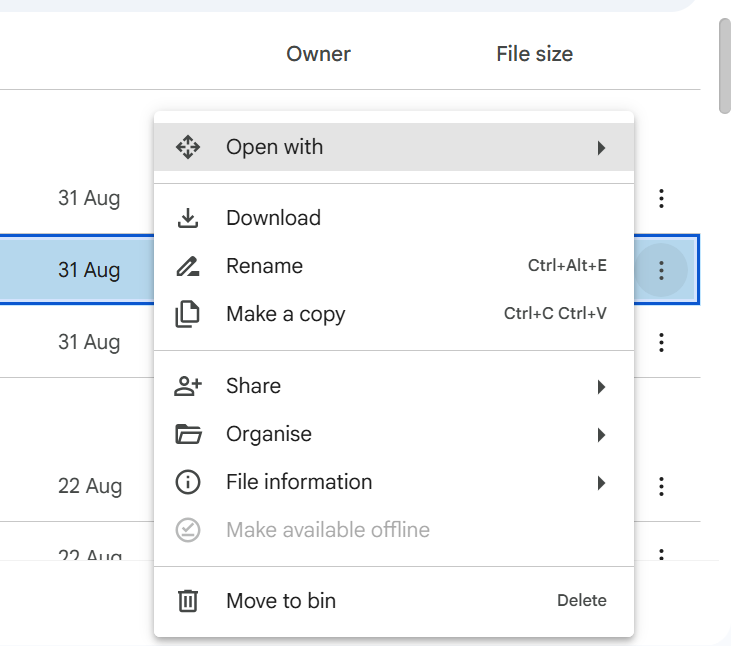Click the Organise folder icon
Screen dimensions: 731x646
(x=187, y=434)
